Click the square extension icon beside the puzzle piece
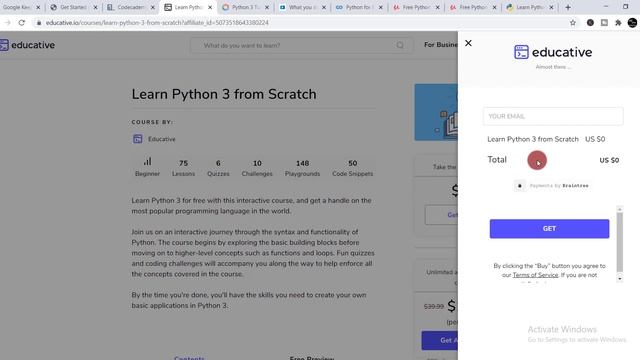This screenshot has width=640, height=360. (x=604, y=23)
